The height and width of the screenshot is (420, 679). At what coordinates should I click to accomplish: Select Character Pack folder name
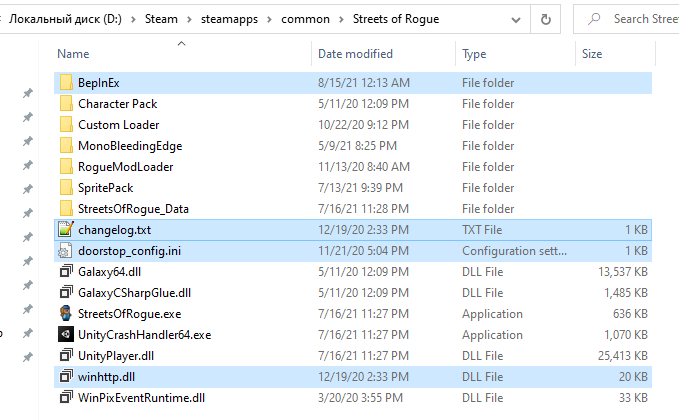117,104
